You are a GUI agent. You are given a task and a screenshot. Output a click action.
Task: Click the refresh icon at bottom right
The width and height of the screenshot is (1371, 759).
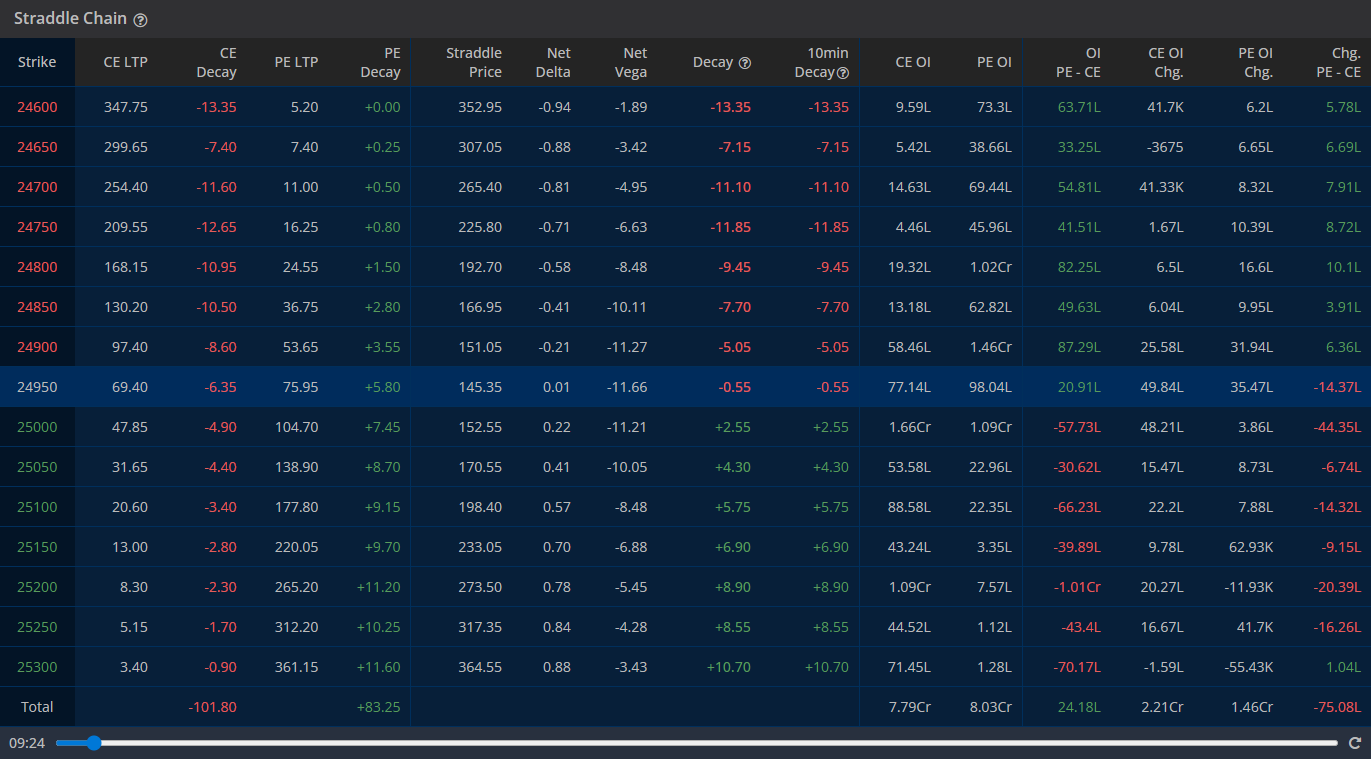(1355, 743)
